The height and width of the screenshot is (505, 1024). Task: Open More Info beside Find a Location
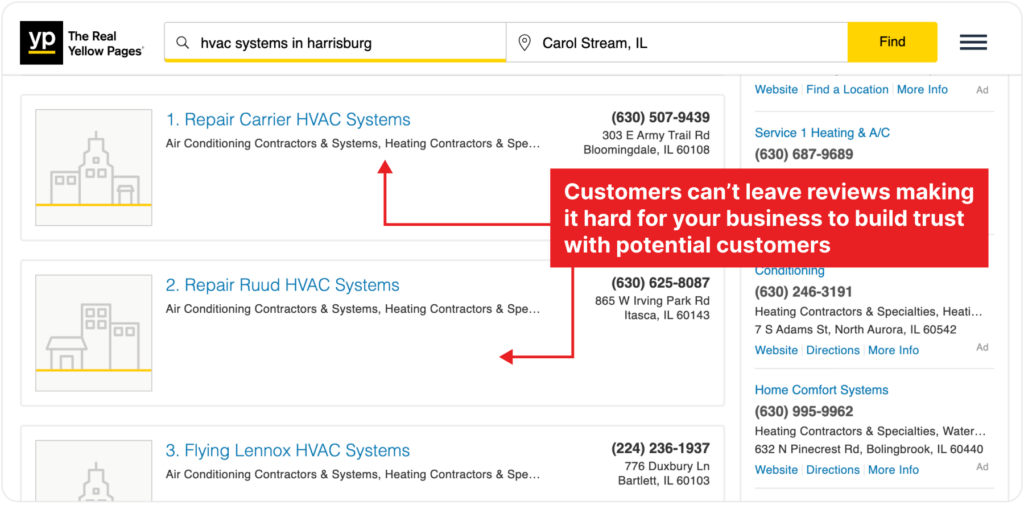(922, 90)
